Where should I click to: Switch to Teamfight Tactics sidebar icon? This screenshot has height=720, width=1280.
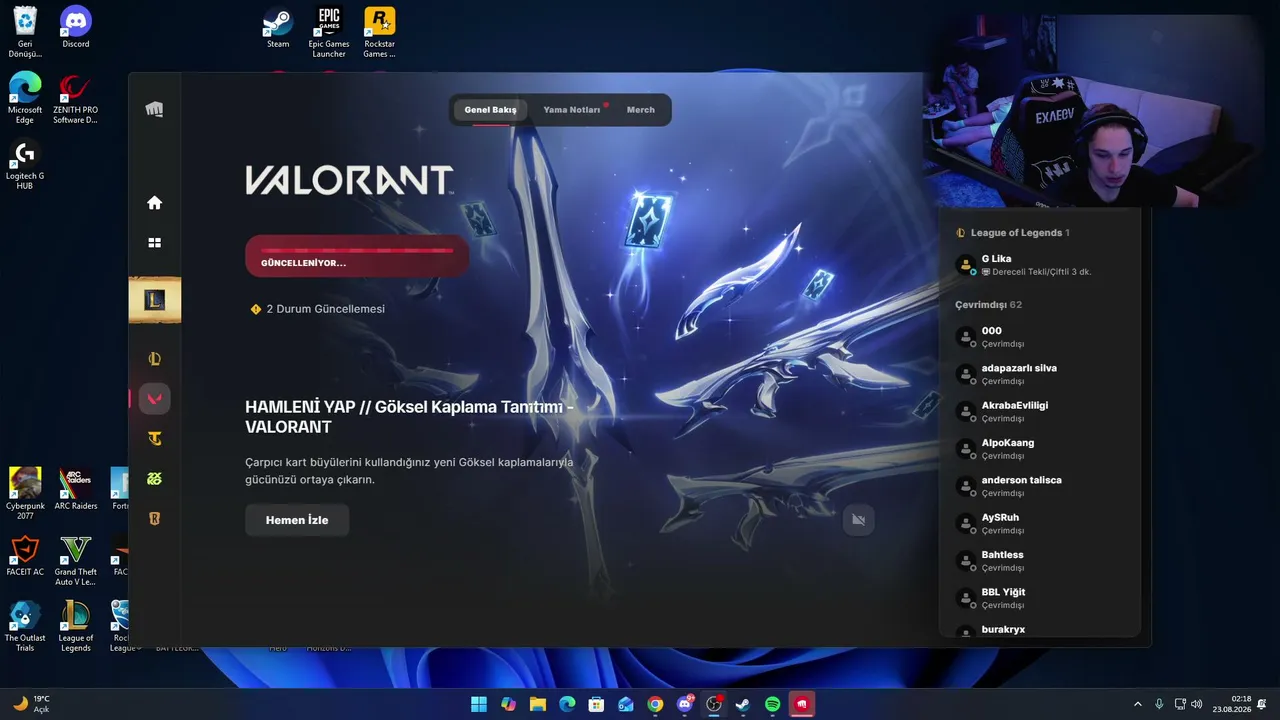point(154,439)
